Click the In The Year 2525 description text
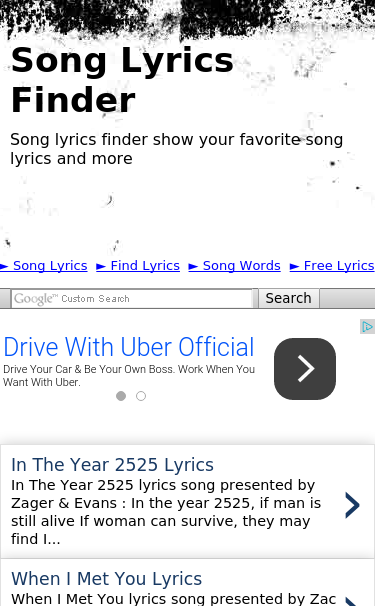Image resolution: width=375 pixels, height=606 pixels. 166,512
